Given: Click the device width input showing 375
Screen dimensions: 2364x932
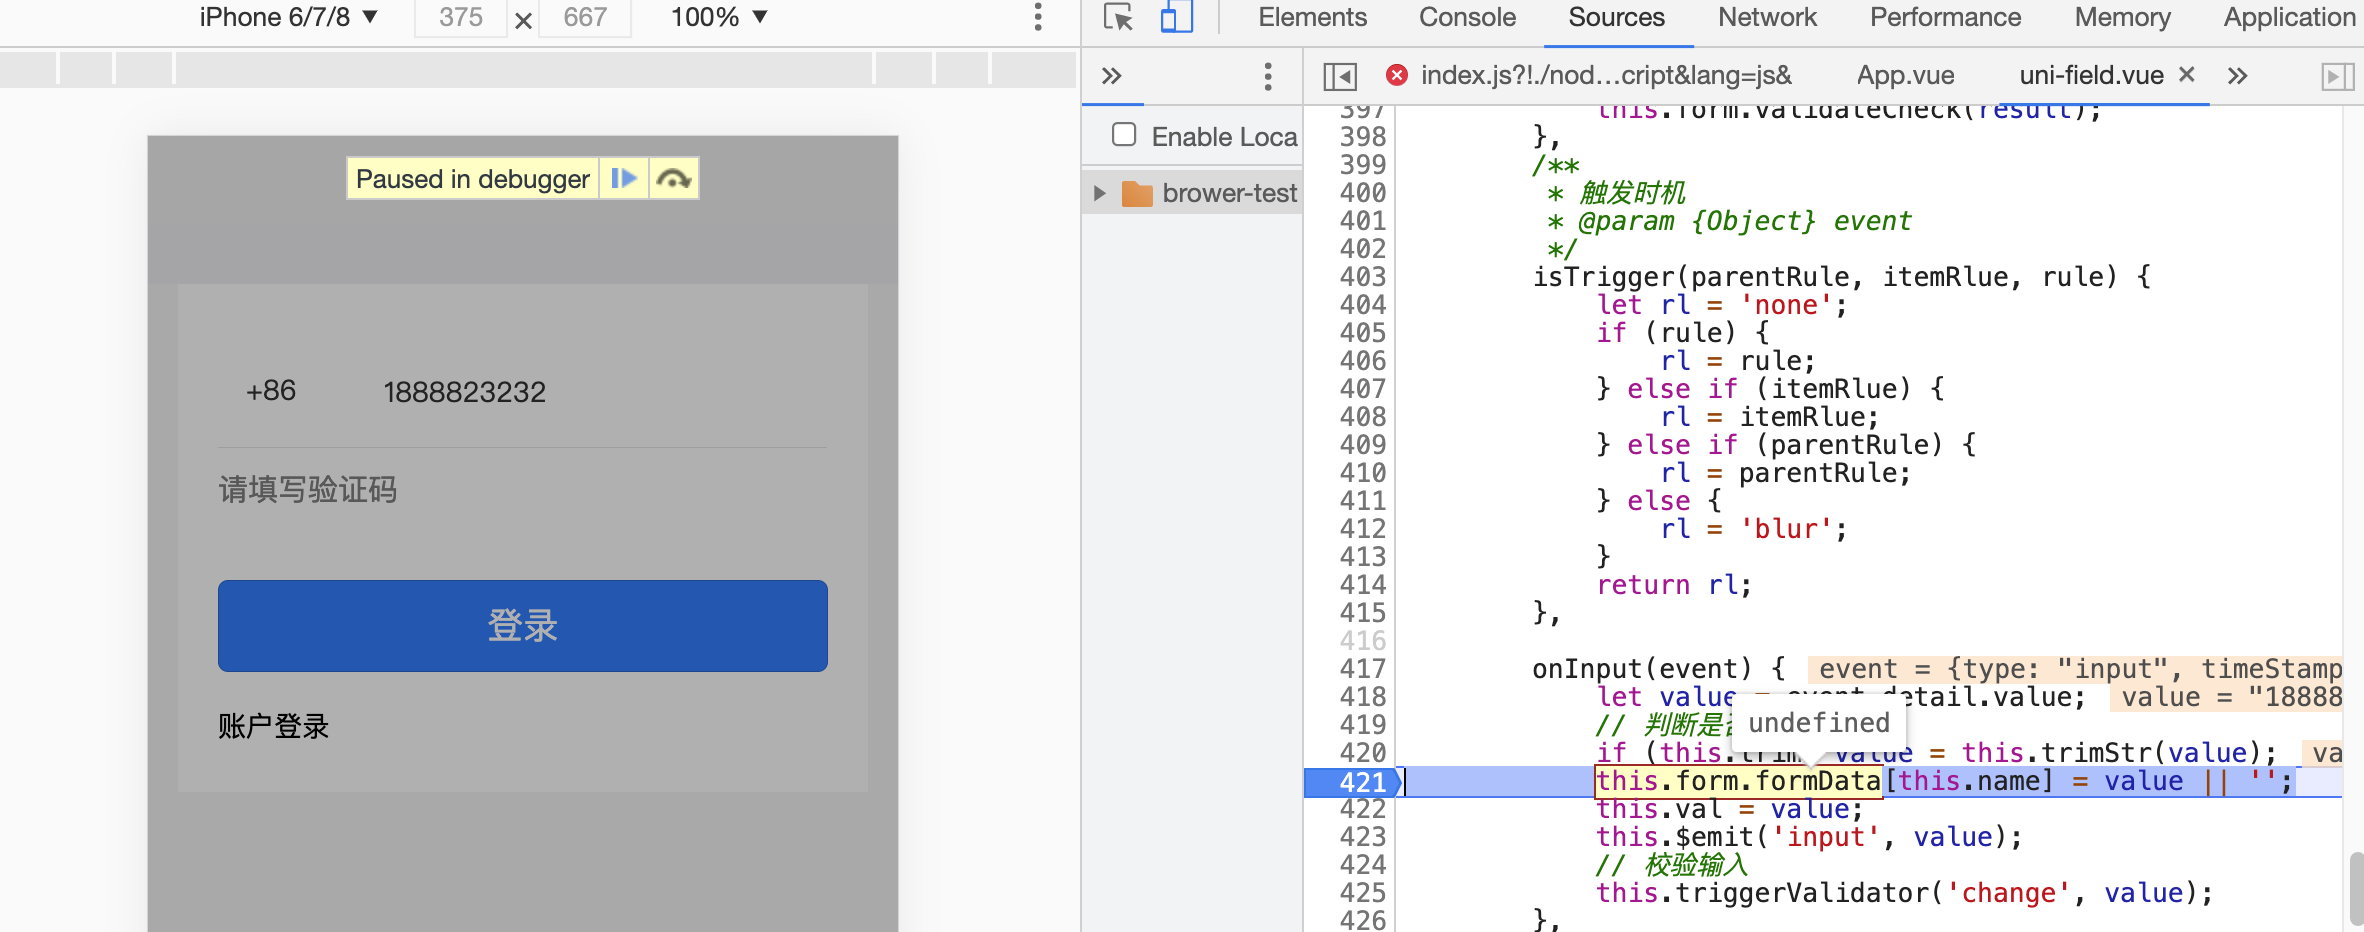Looking at the screenshot, I should (459, 17).
